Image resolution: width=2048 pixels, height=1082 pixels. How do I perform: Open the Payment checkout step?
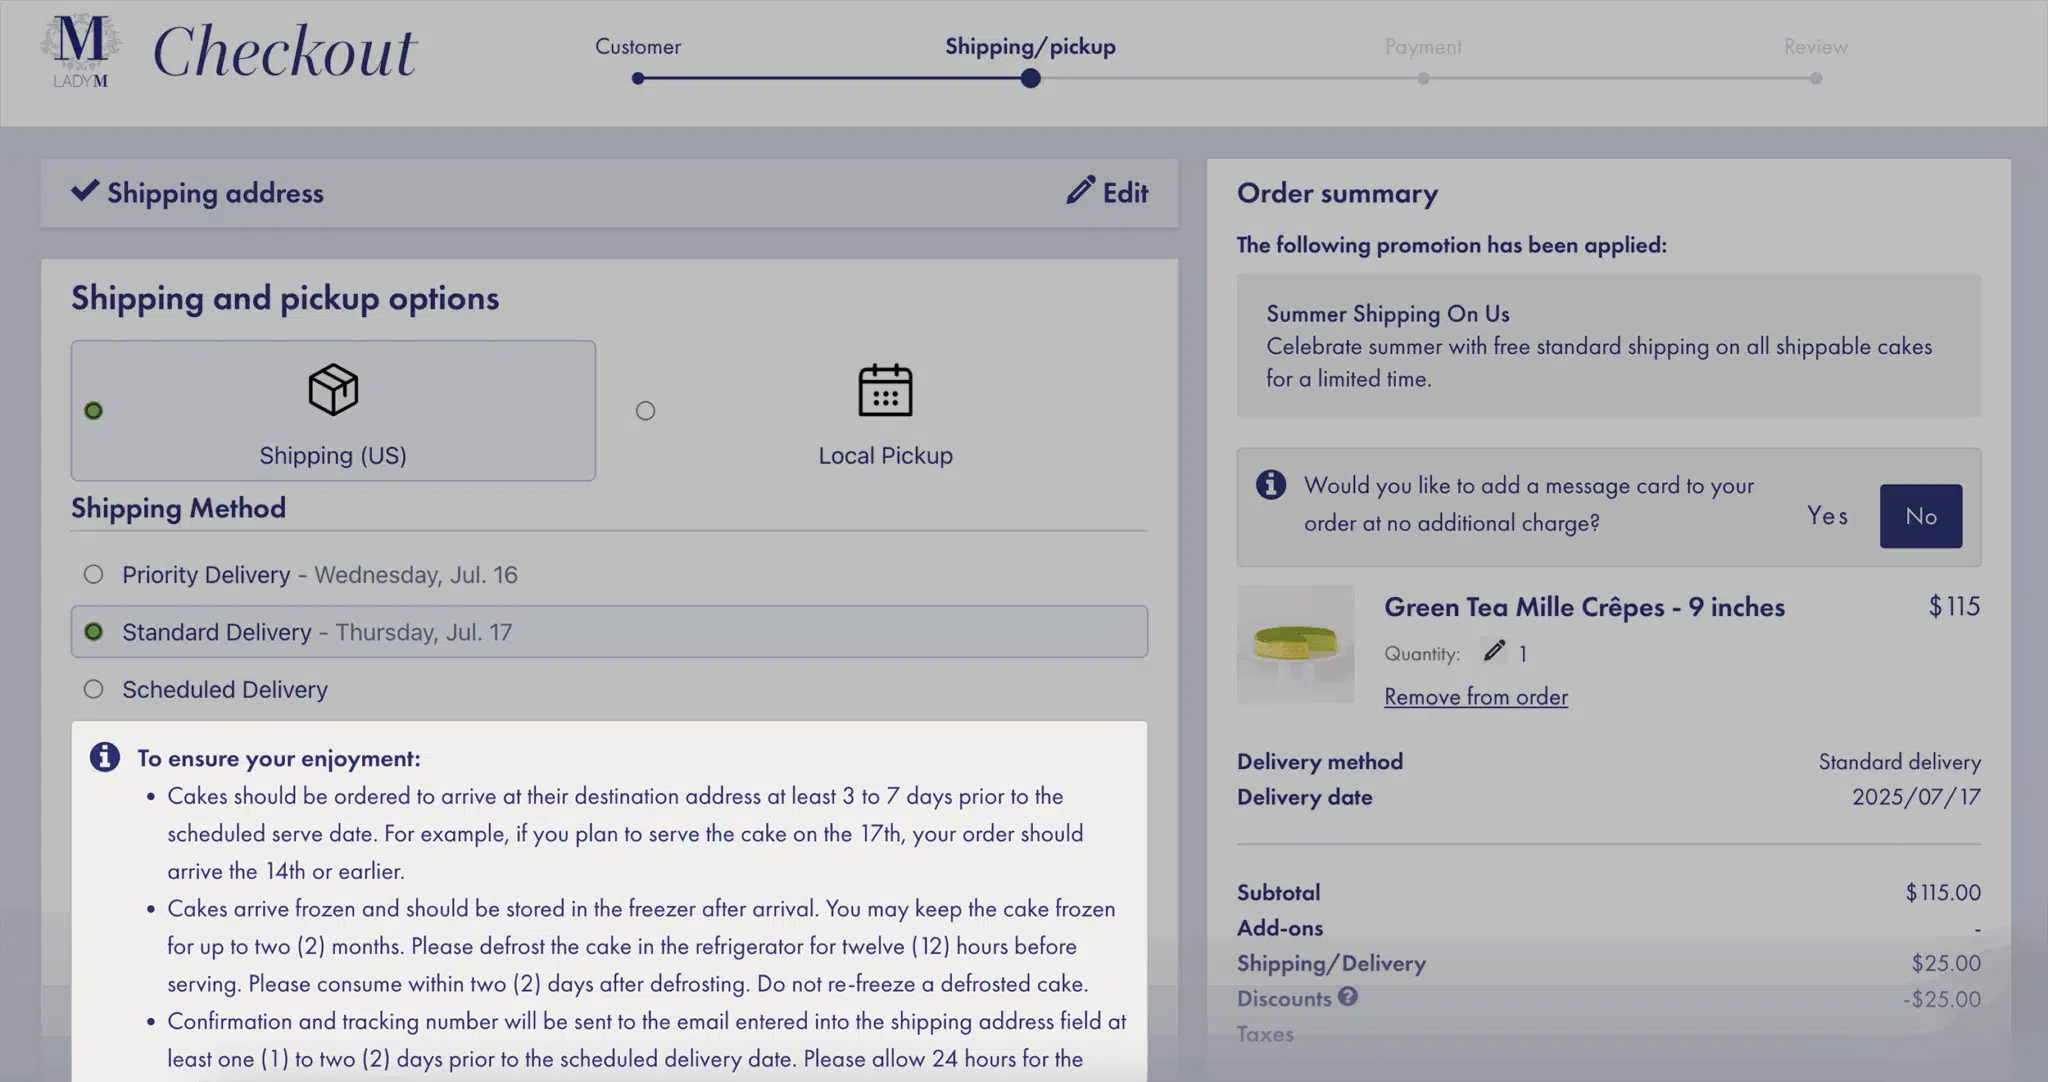[1423, 46]
